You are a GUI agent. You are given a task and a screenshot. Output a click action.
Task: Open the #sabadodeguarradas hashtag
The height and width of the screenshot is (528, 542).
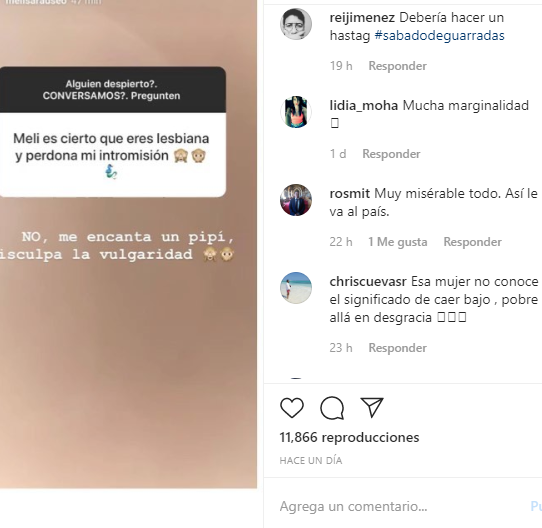click(439, 35)
